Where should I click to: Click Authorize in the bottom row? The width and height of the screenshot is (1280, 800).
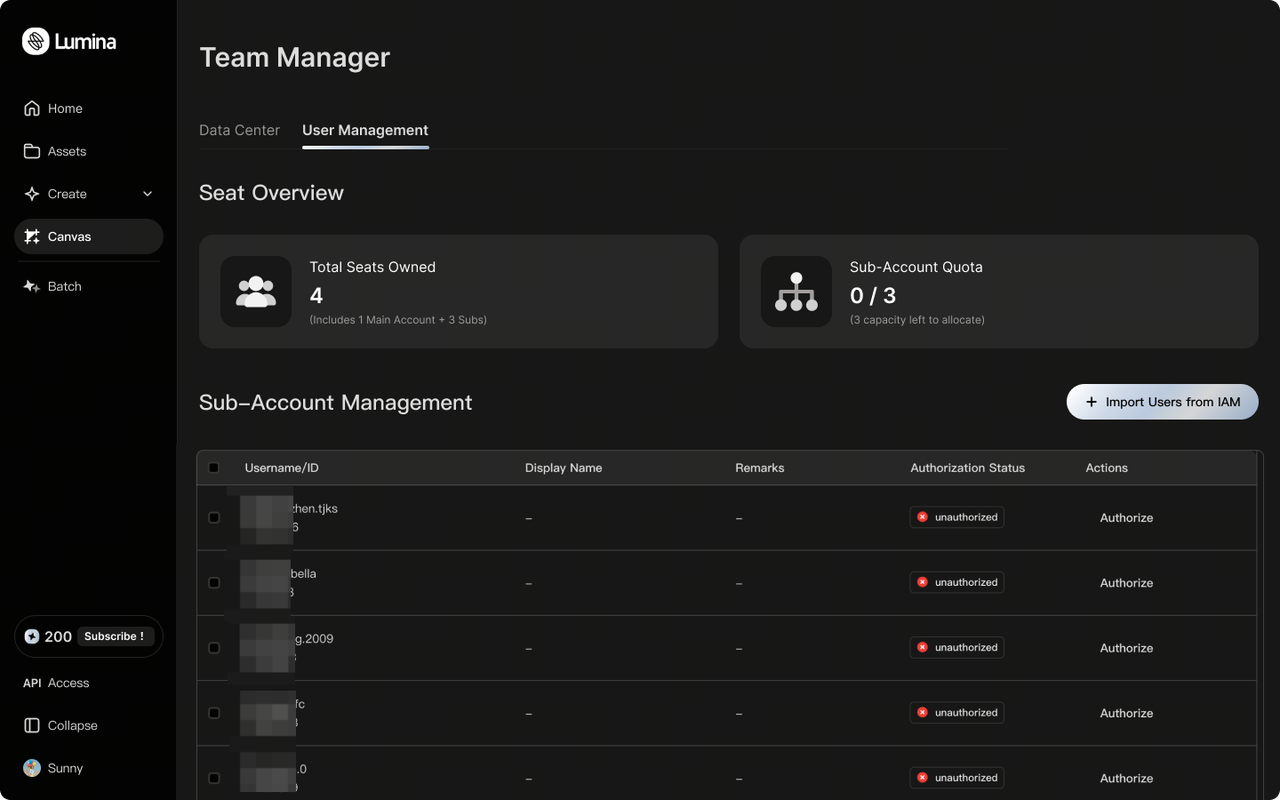coord(1126,778)
